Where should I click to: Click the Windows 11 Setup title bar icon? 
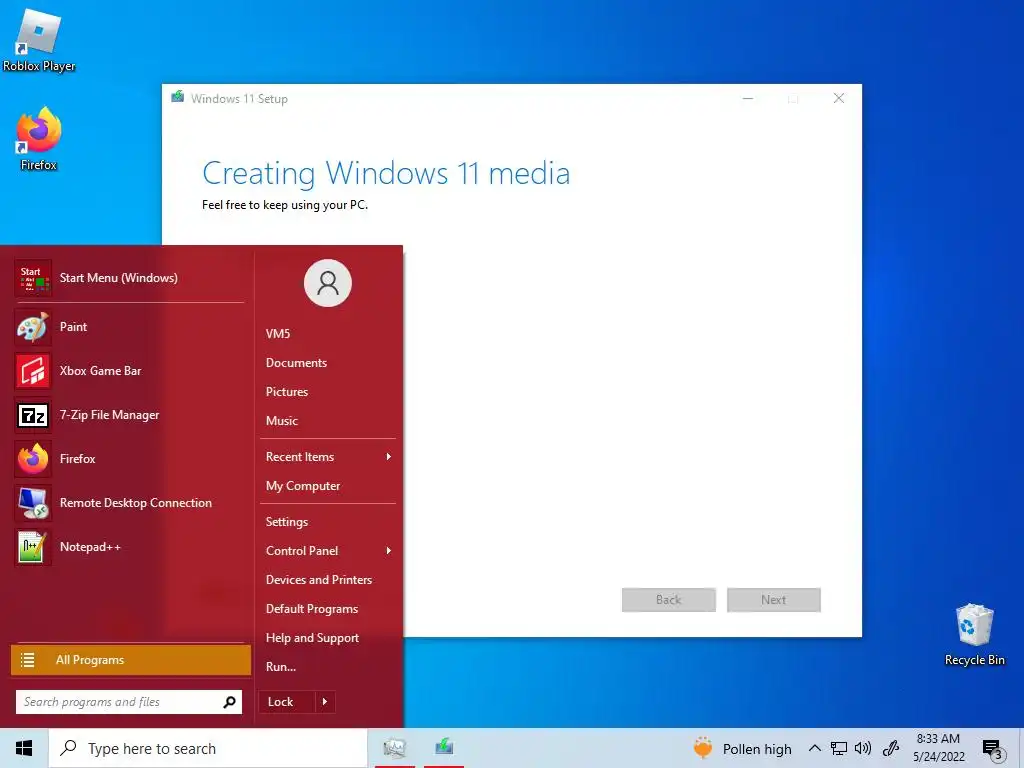178,97
